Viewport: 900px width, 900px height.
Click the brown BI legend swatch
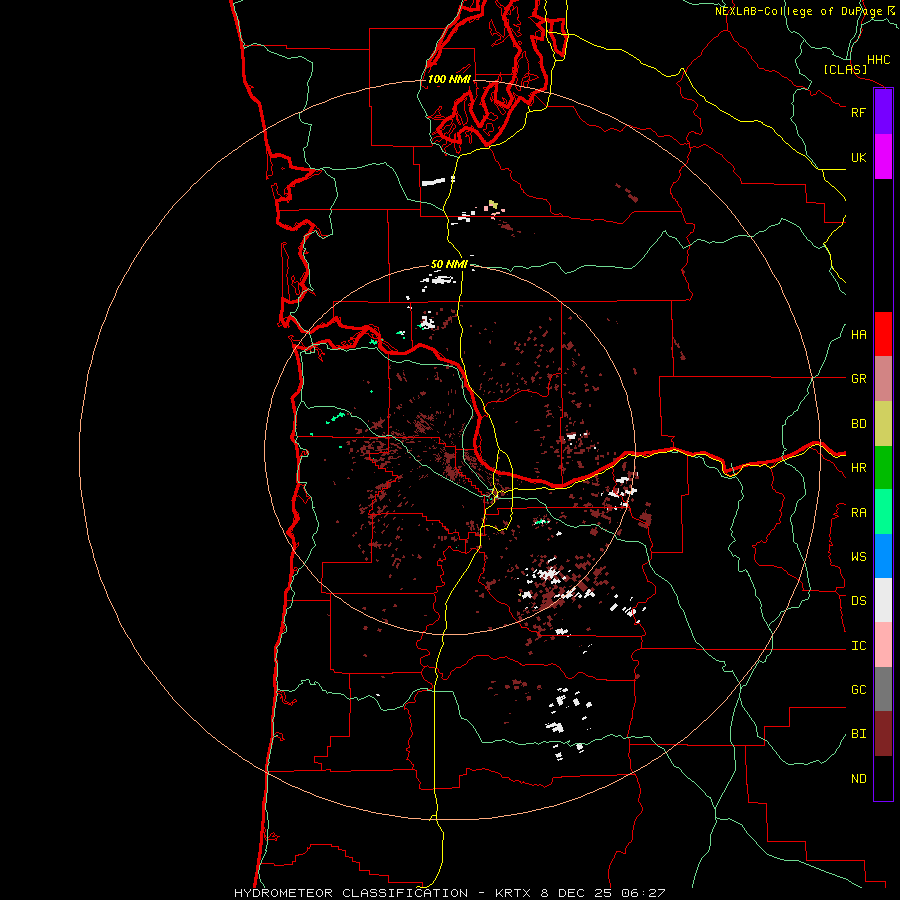pos(883,734)
